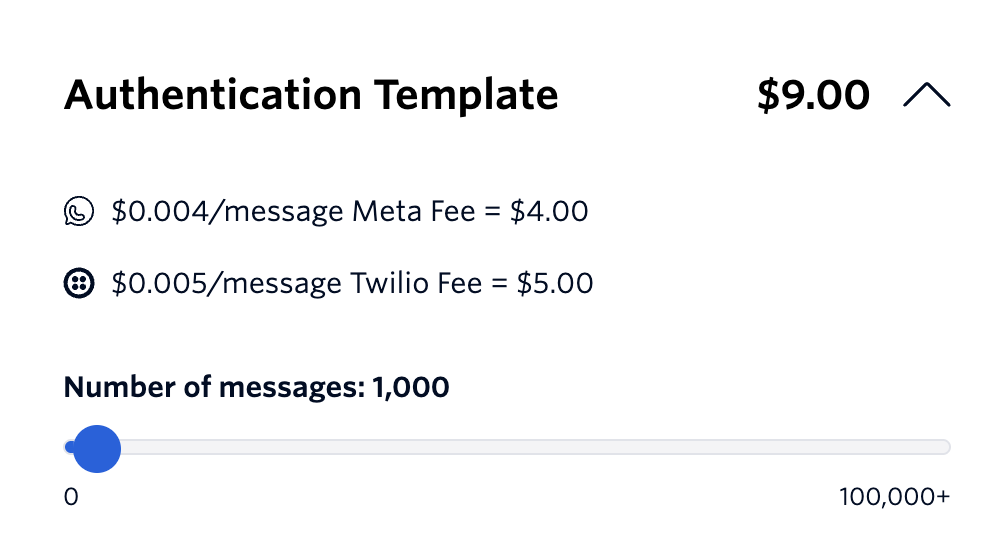Image resolution: width=1006 pixels, height=548 pixels.
Task: Click the $0.004/message Meta rate text
Action: [229, 212]
